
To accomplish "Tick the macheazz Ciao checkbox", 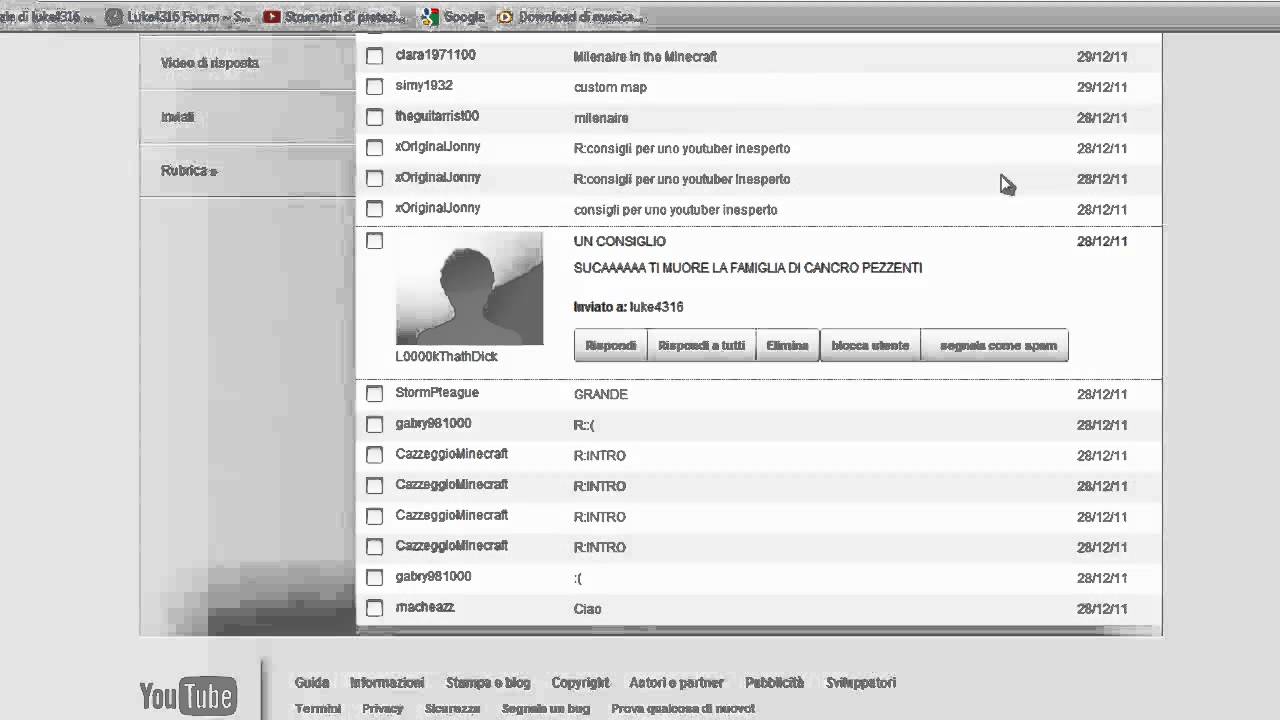I will (374, 608).
